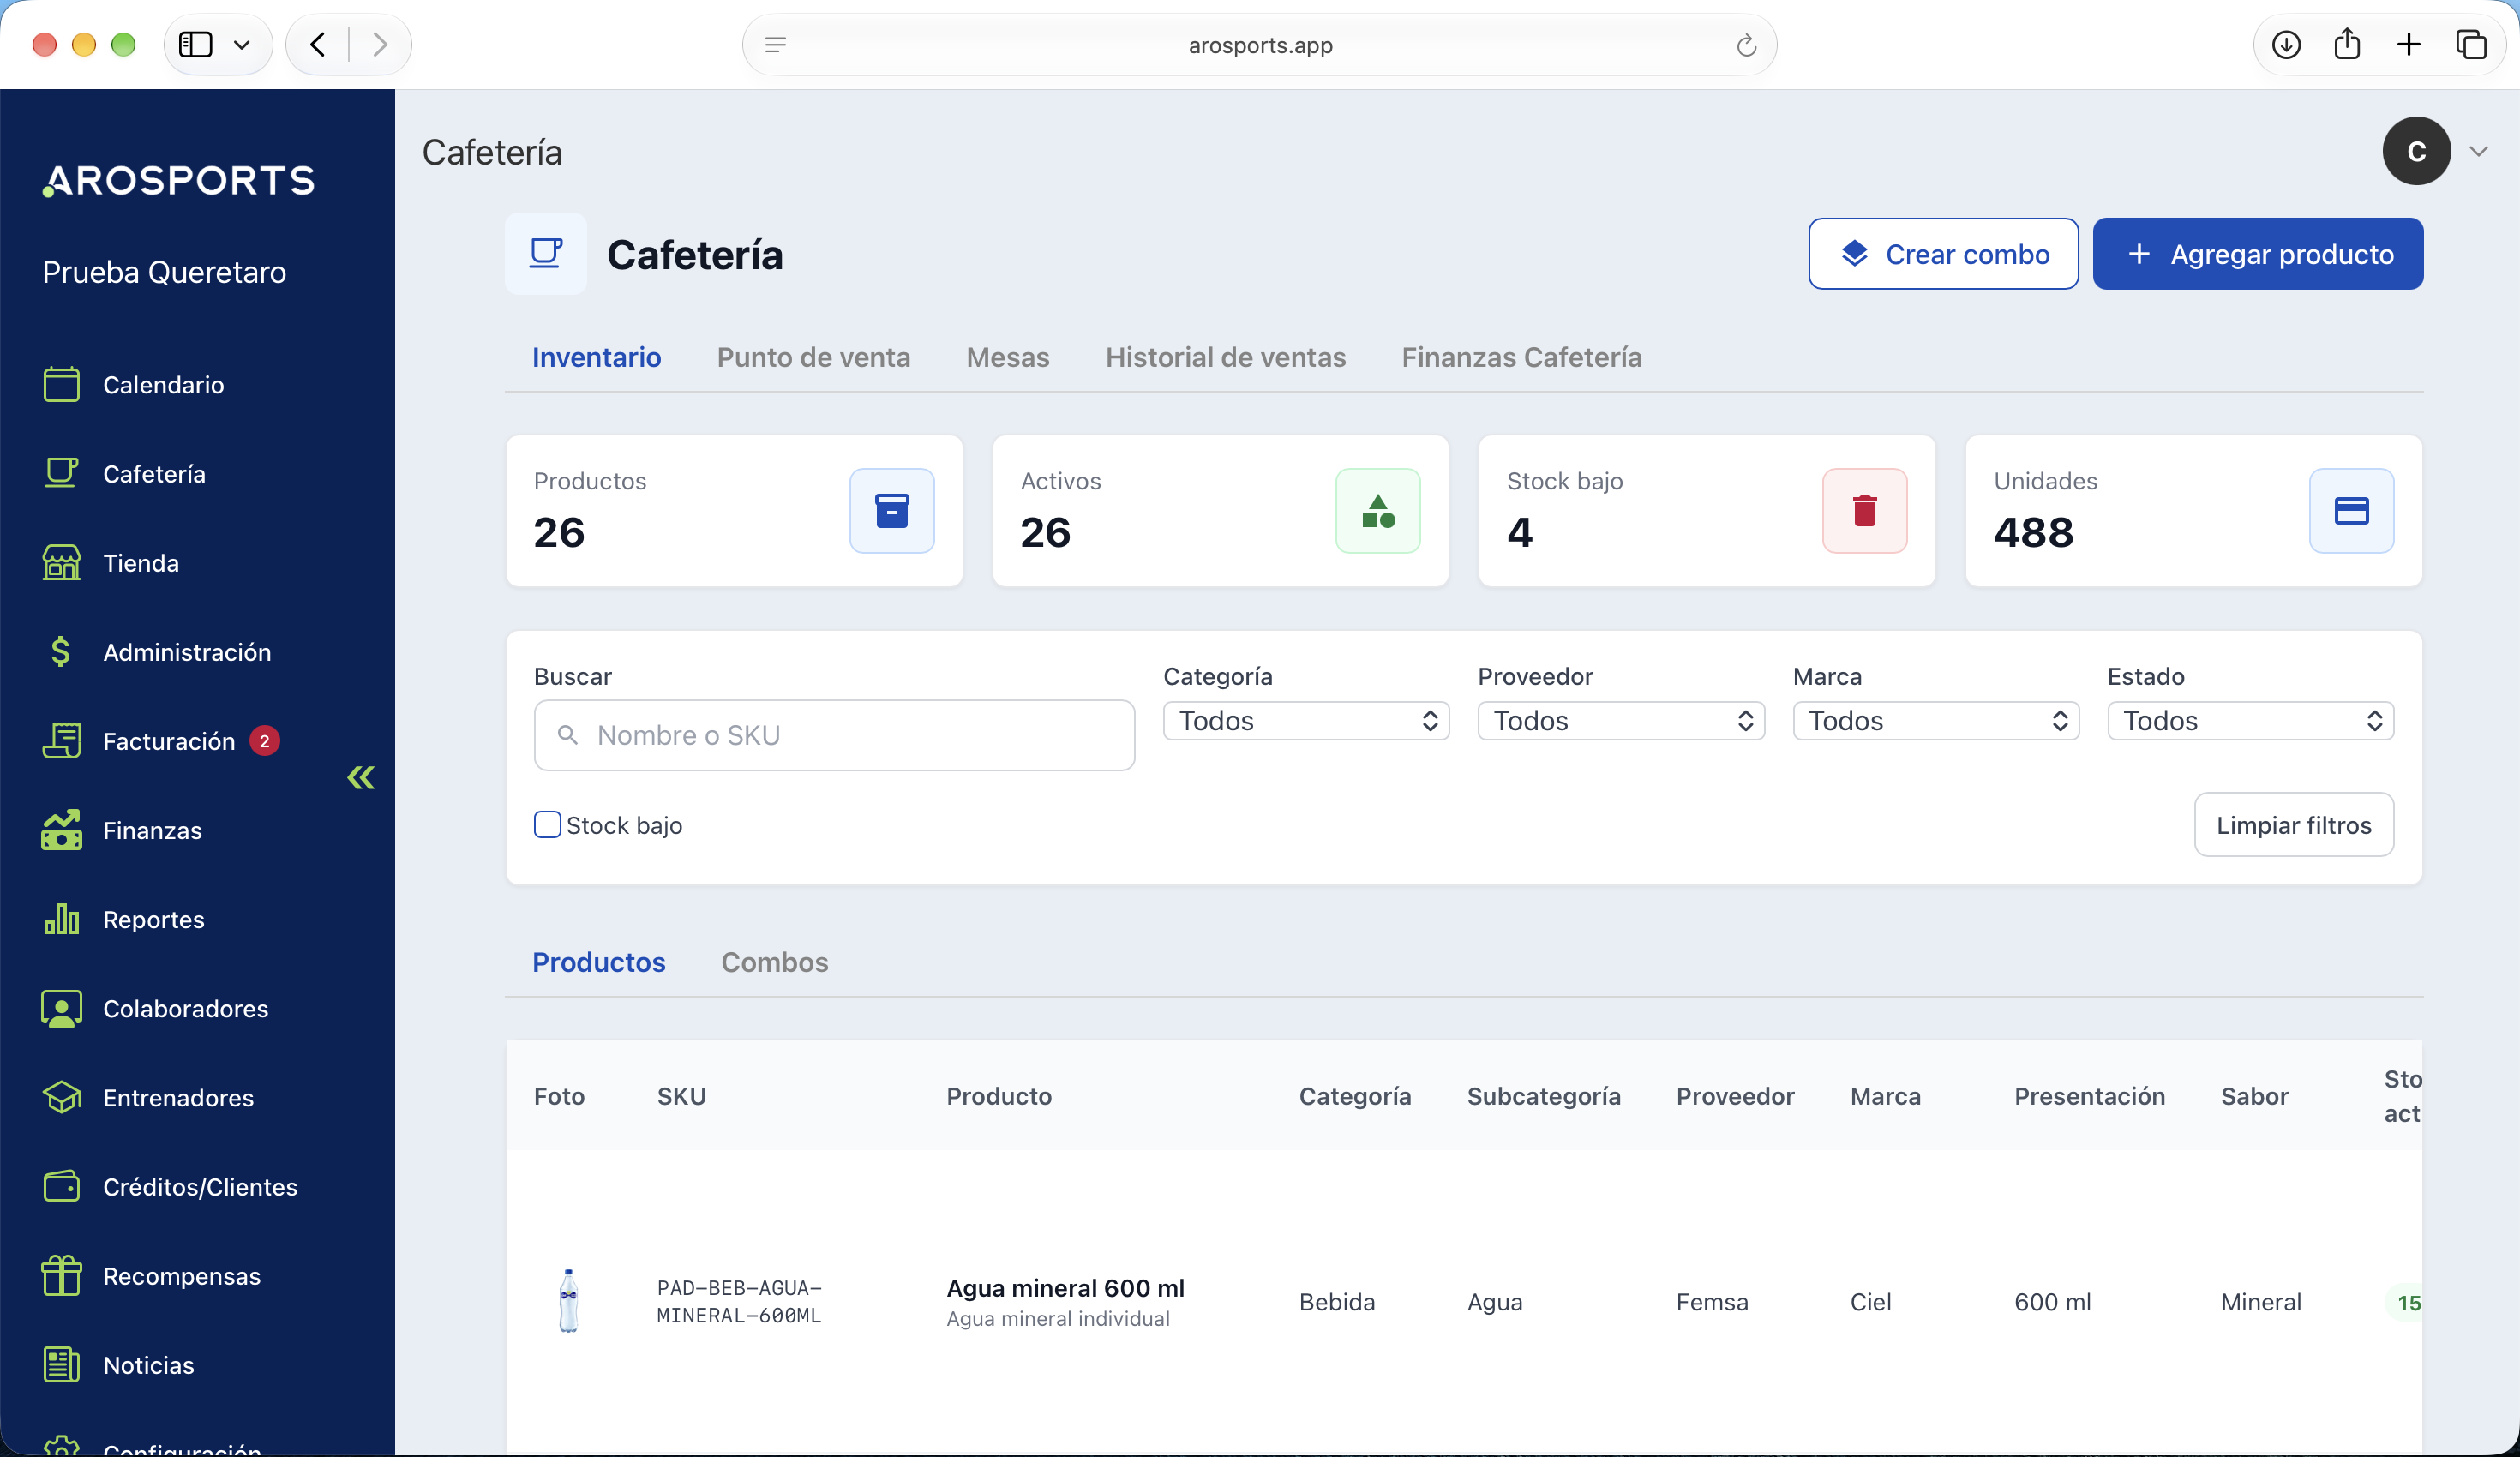The image size is (2520, 1457).
Task: Switch to the Inventario tab
Action: pyautogui.click(x=596, y=357)
